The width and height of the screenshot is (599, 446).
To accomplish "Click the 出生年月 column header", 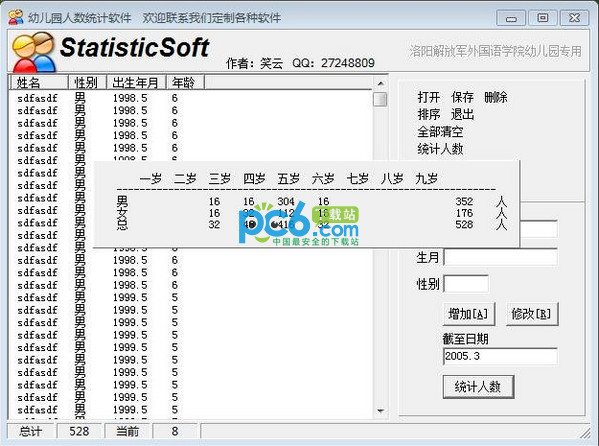I will pos(136,83).
